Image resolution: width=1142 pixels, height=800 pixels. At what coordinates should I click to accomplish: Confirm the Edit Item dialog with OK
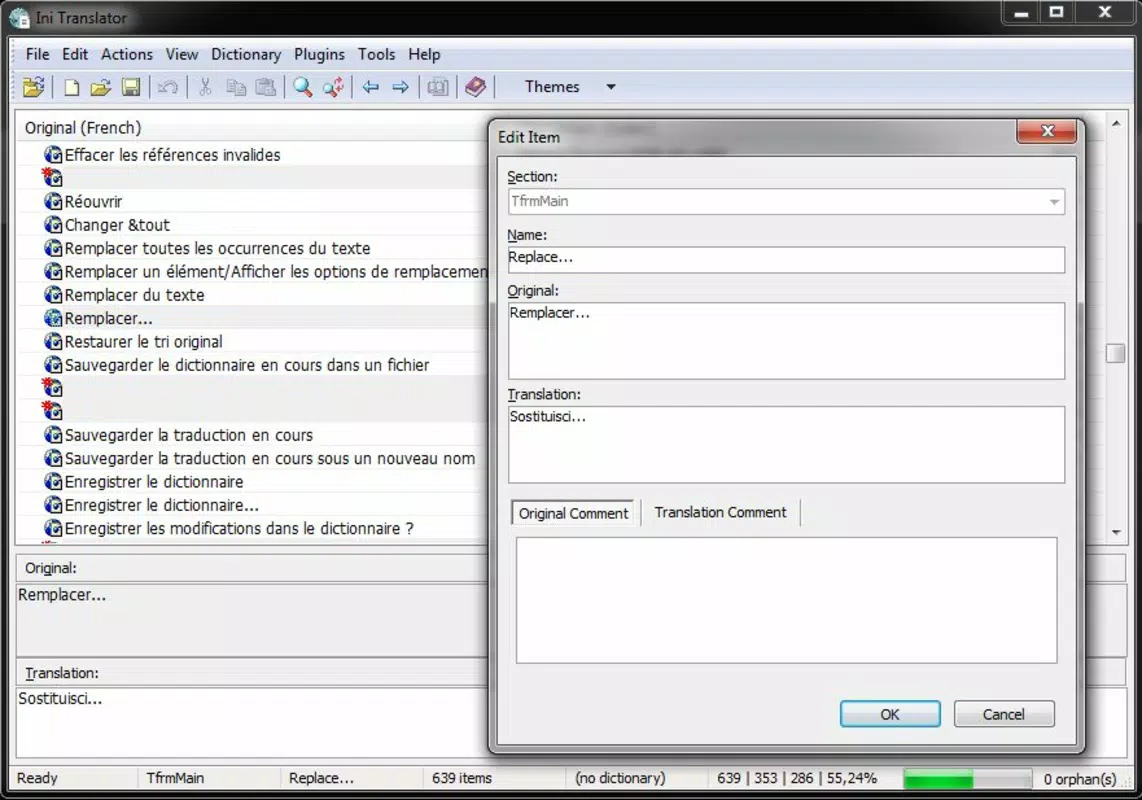889,714
